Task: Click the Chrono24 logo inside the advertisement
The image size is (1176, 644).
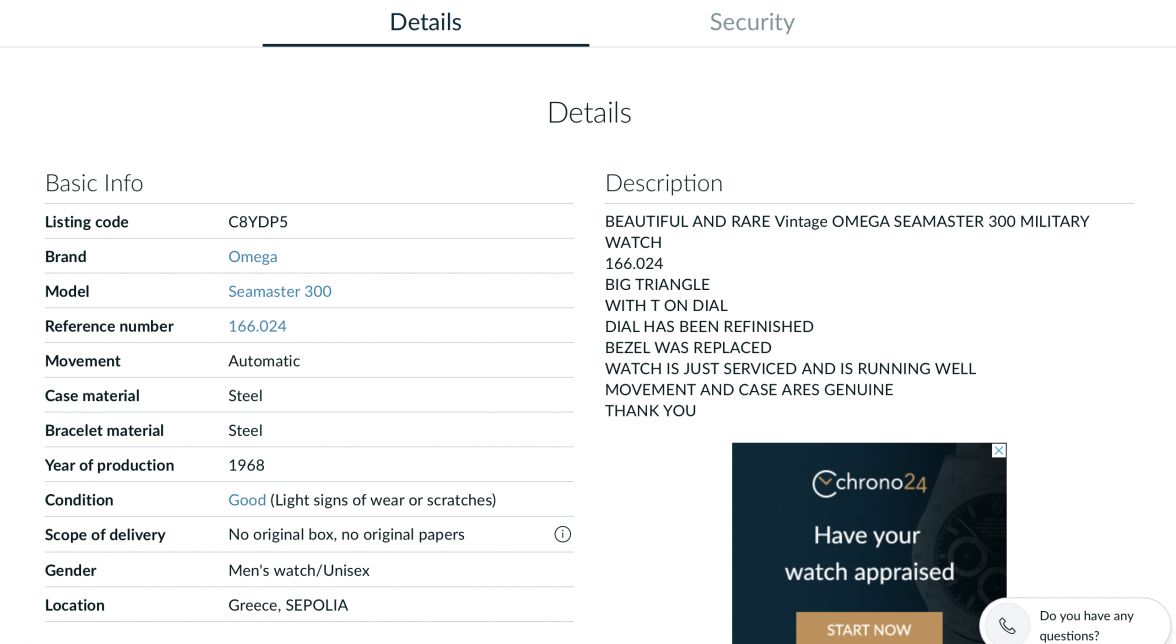Action: (868, 481)
